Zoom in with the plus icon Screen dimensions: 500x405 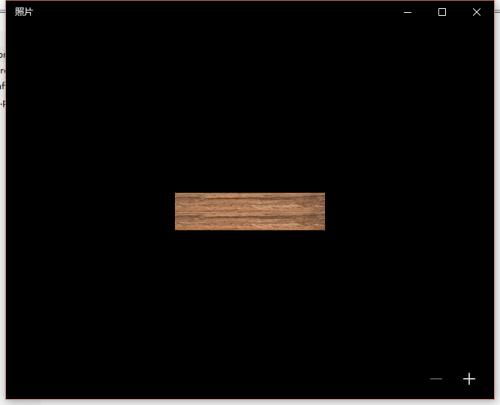pyautogui.click(x=469, y=379)
